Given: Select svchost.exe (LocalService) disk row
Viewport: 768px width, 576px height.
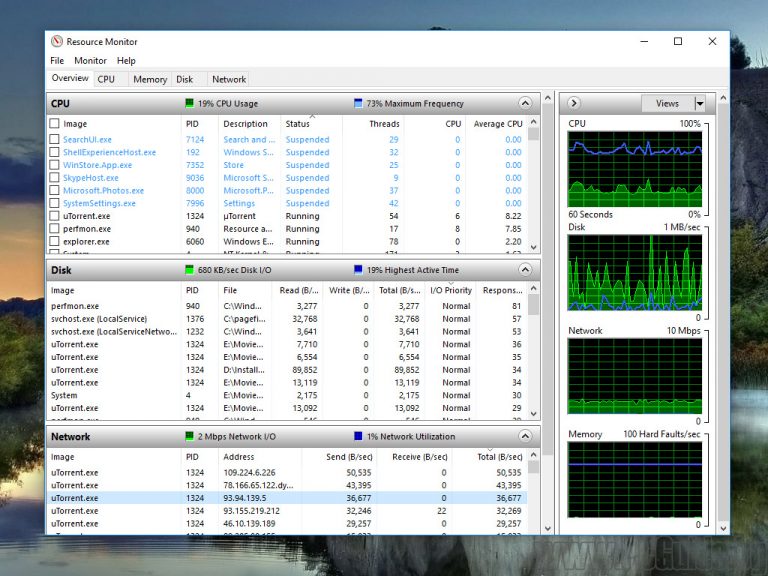Looking at the screenshot, I should tap(287, 319).
